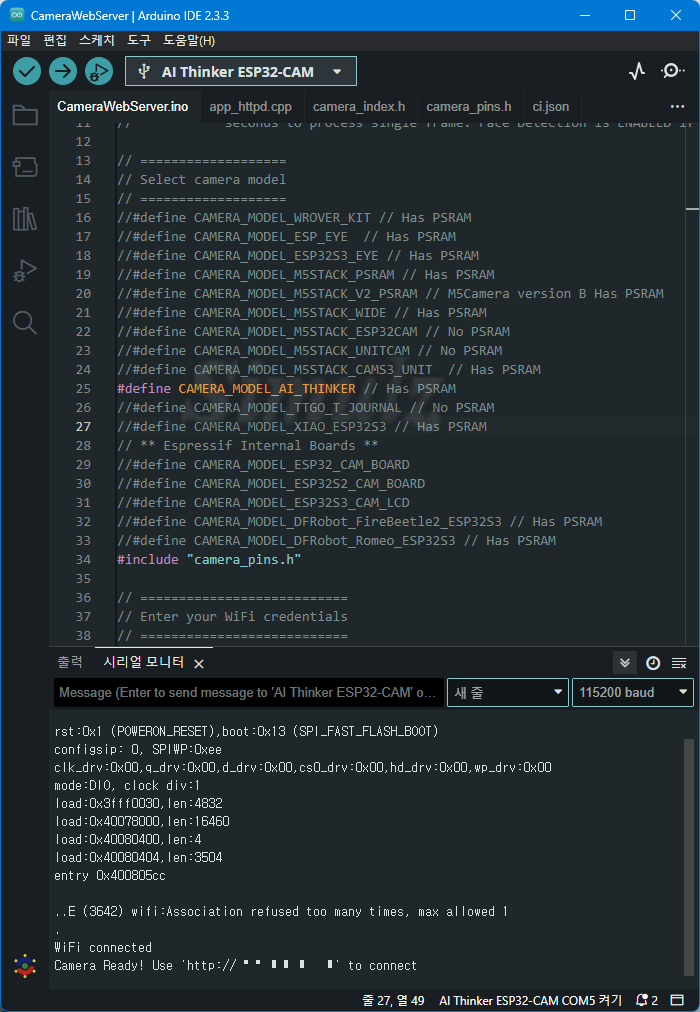Click the CAMERA_MODEL_M5STACK_UNITCAM line

[310, 350]
